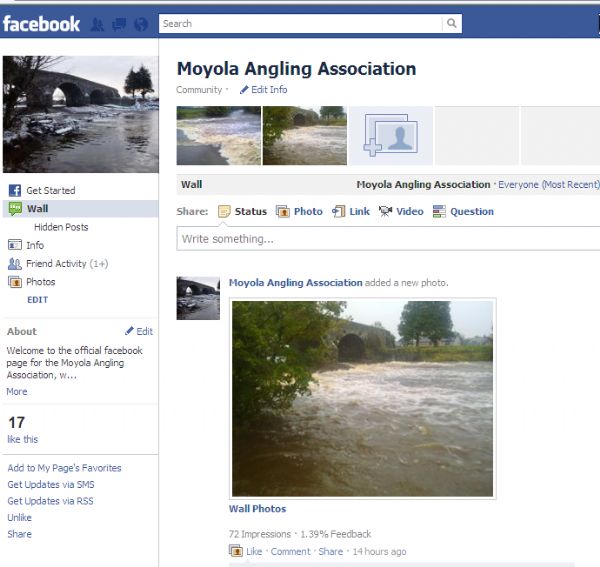Open the flooded river wall photo
600x567 pixels.
click(362, 397)
